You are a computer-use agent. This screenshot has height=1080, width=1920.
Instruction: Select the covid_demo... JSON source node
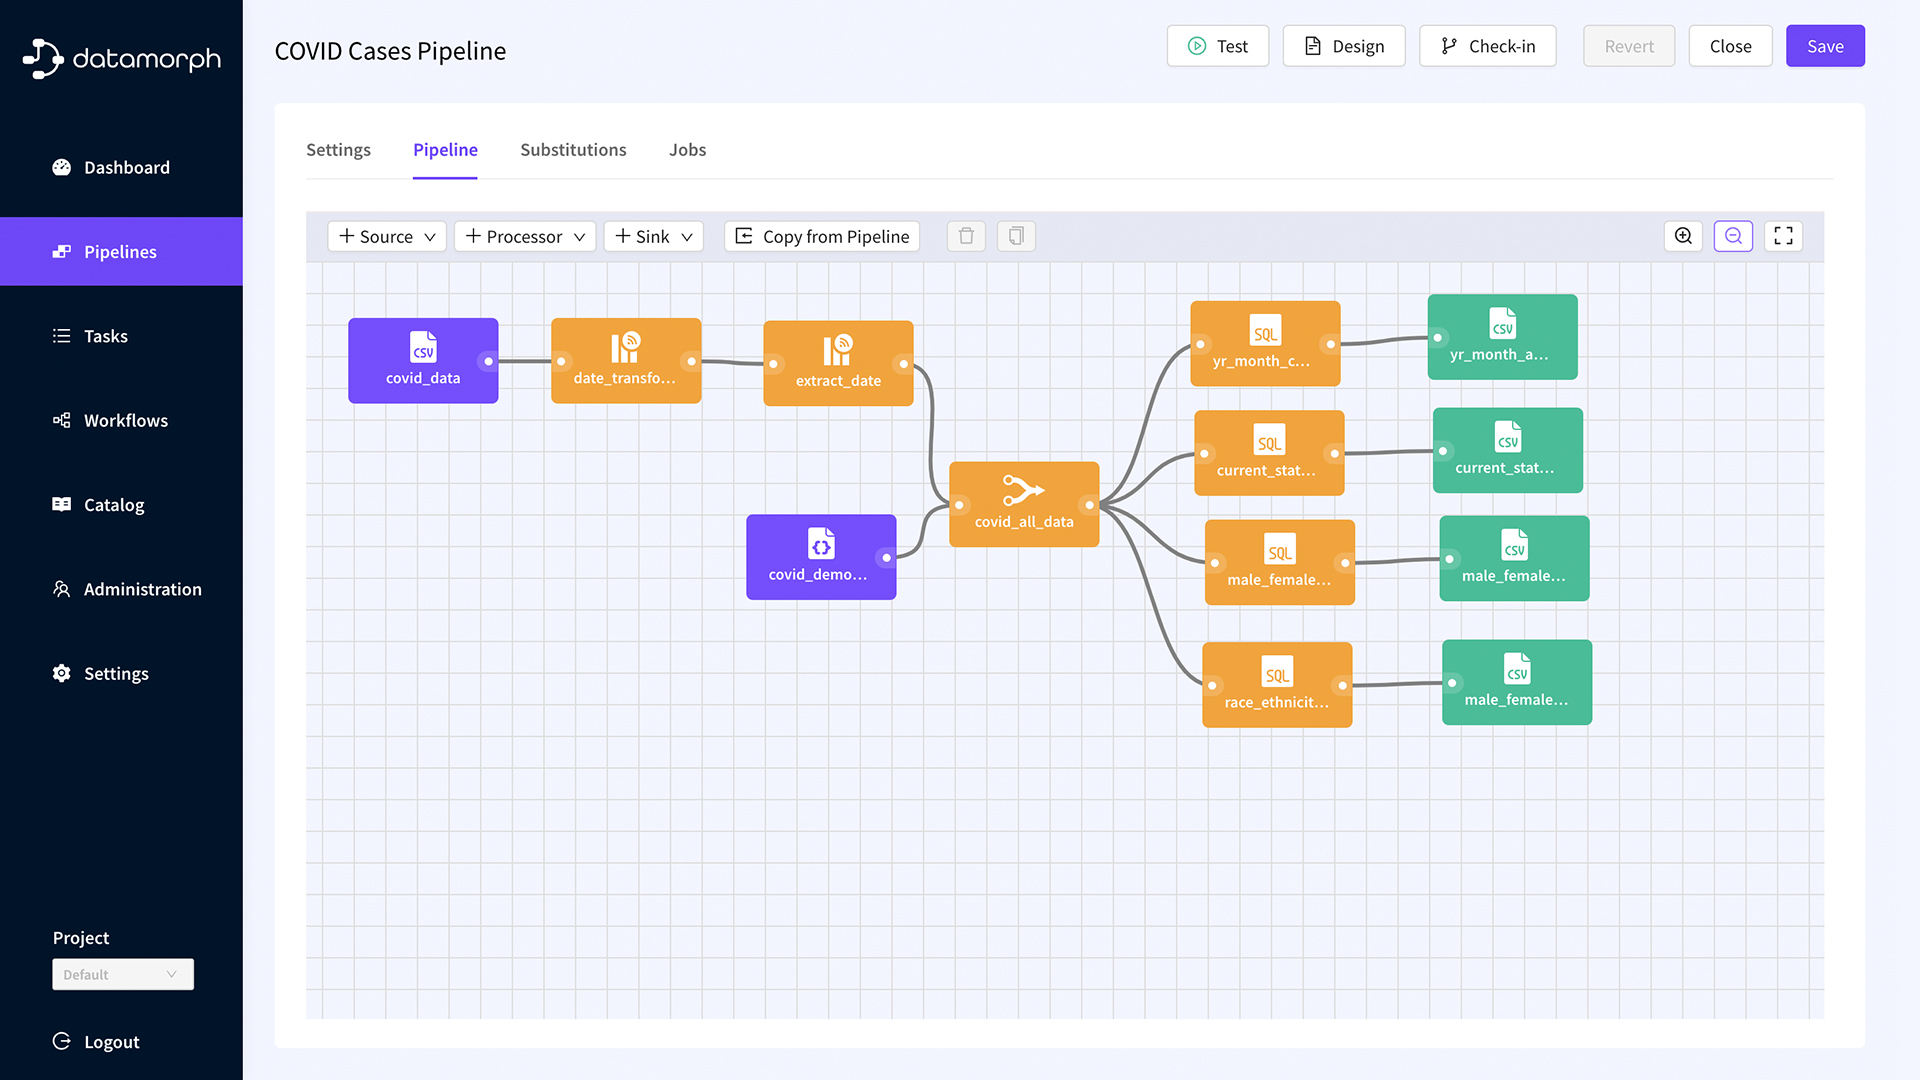[820, 556]
